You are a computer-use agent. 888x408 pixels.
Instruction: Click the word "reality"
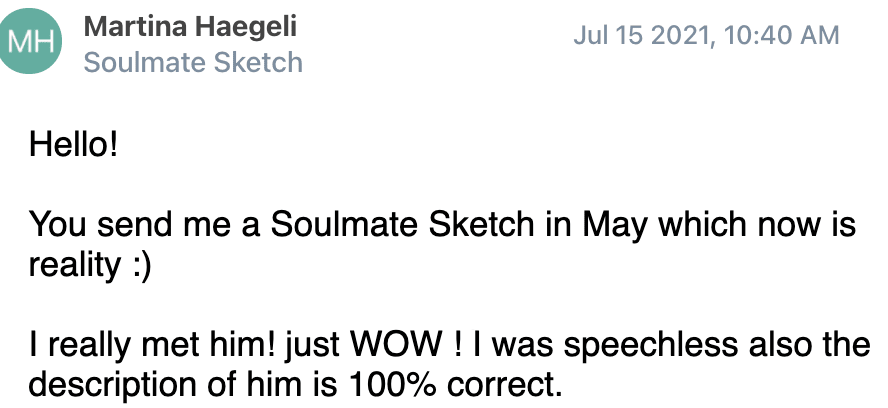pos(75,265)
